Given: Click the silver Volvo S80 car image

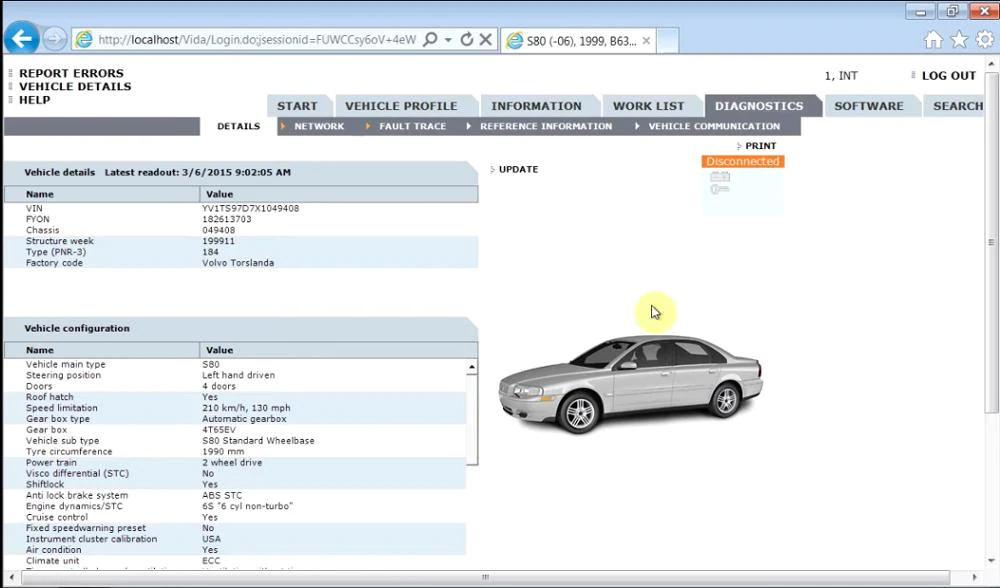Looking at the screenshot, I should pyautogui.click(x=631, y=383).
